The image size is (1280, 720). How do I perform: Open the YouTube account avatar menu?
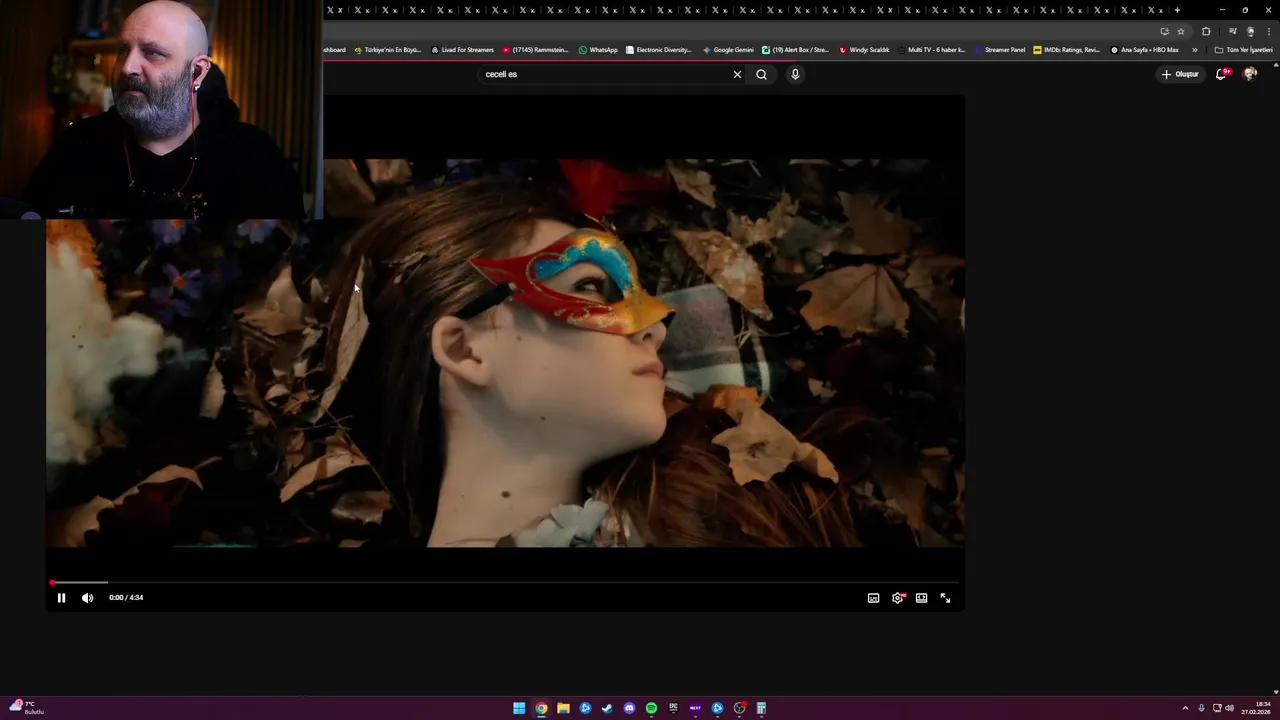pyautogui.click(x=1250, y=74)
